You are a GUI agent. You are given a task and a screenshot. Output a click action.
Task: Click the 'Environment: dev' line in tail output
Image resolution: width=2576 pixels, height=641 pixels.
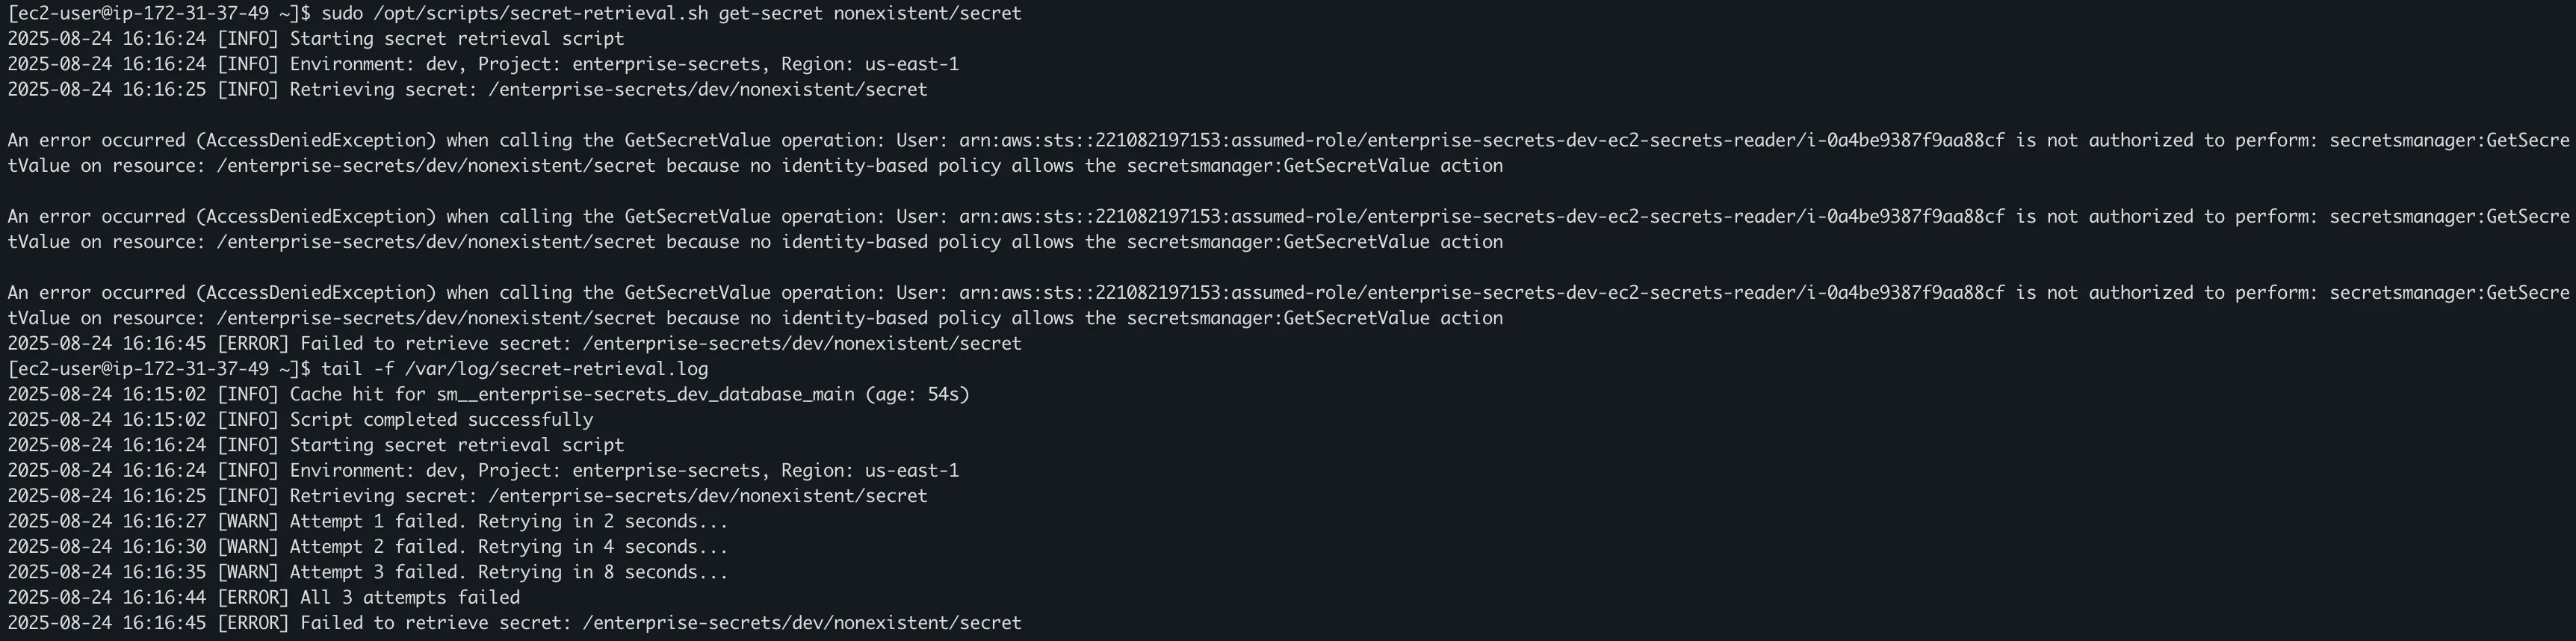[x=483, y=470]
